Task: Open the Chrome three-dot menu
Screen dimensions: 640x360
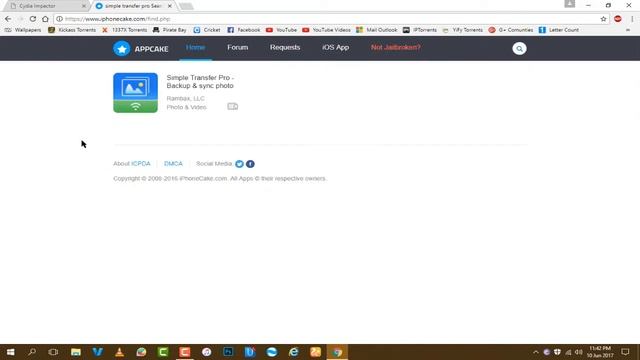Action: click(632, 19)
